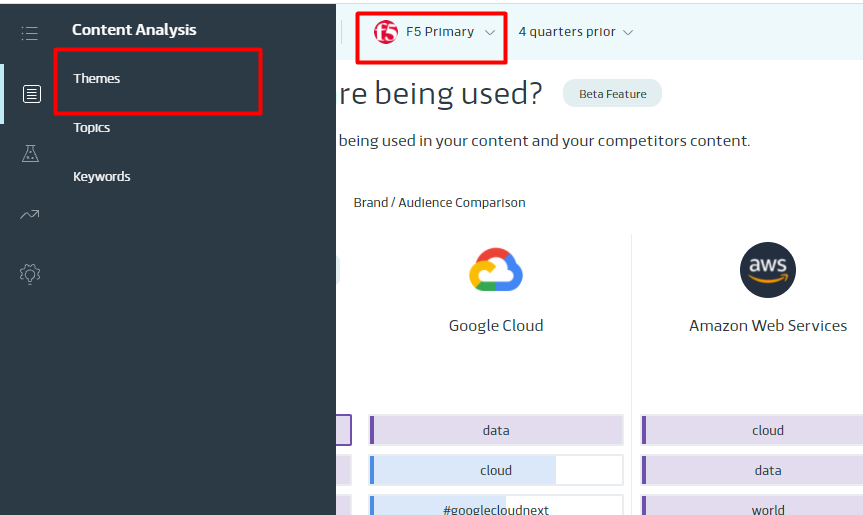Select Amazon Web Services' data theme bar
Viewport: 863px width, 515px height.
[x=752, y=470]
